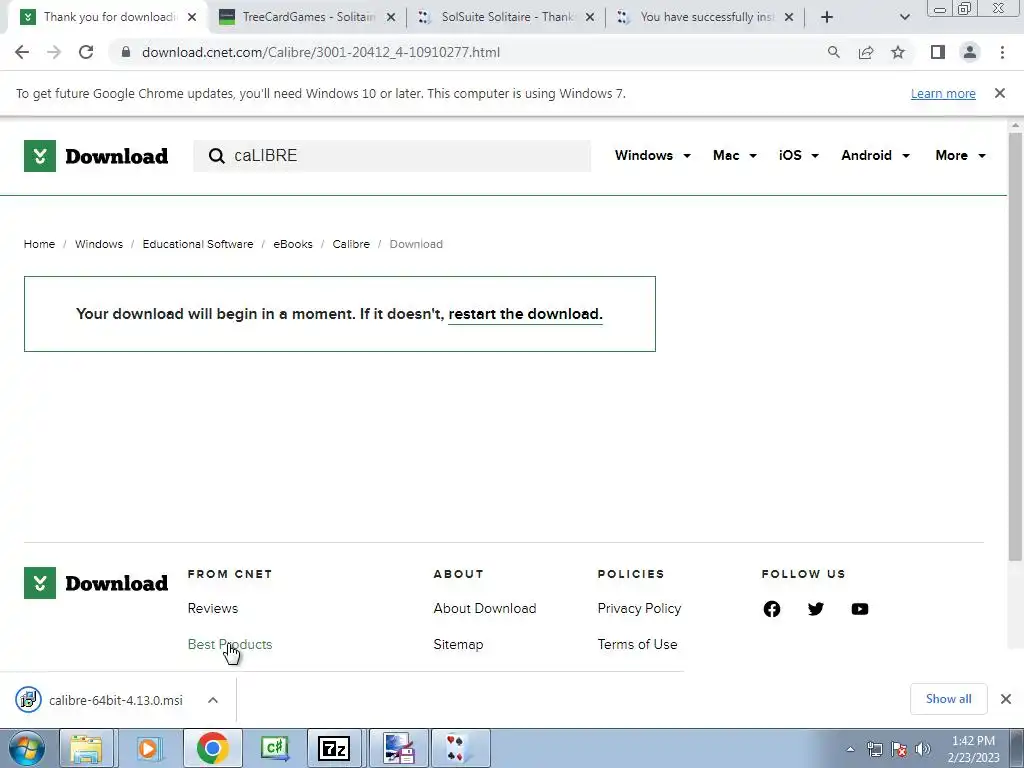Expand the Mac dropdown menu
The height and width of the screenshot is (768, 1024).
(735, 155)
